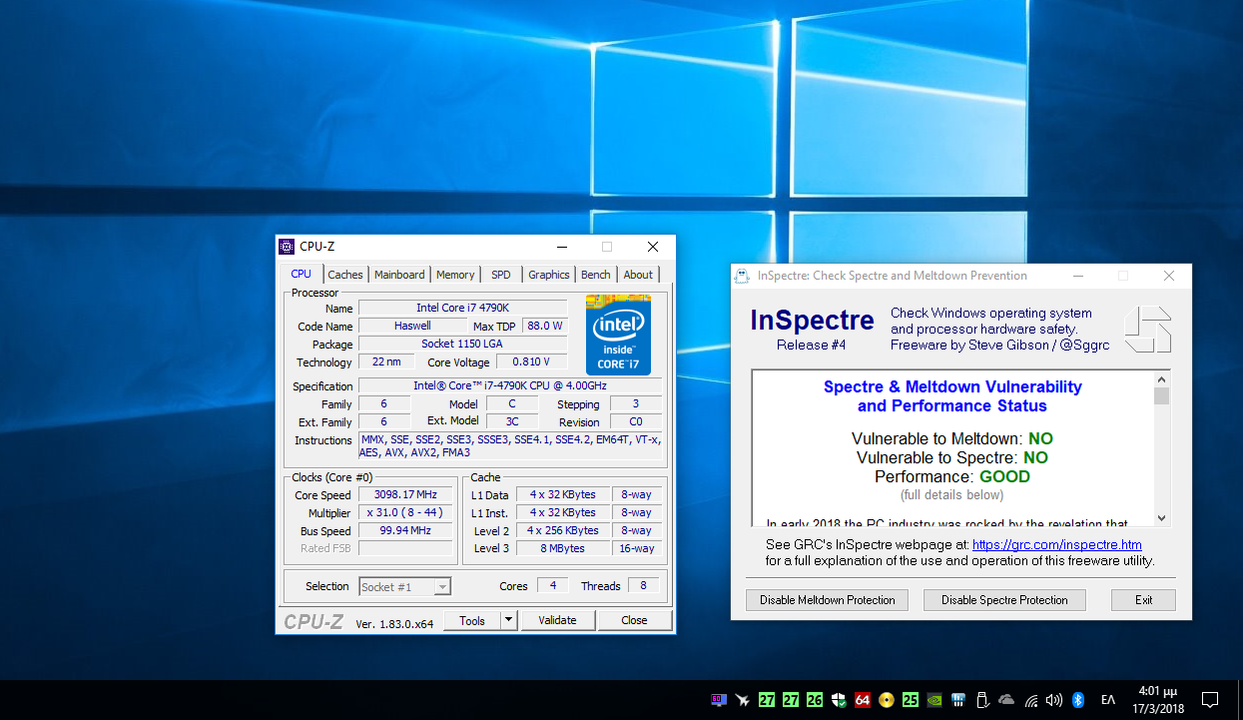Select the SPD tab

click(501, 275)
